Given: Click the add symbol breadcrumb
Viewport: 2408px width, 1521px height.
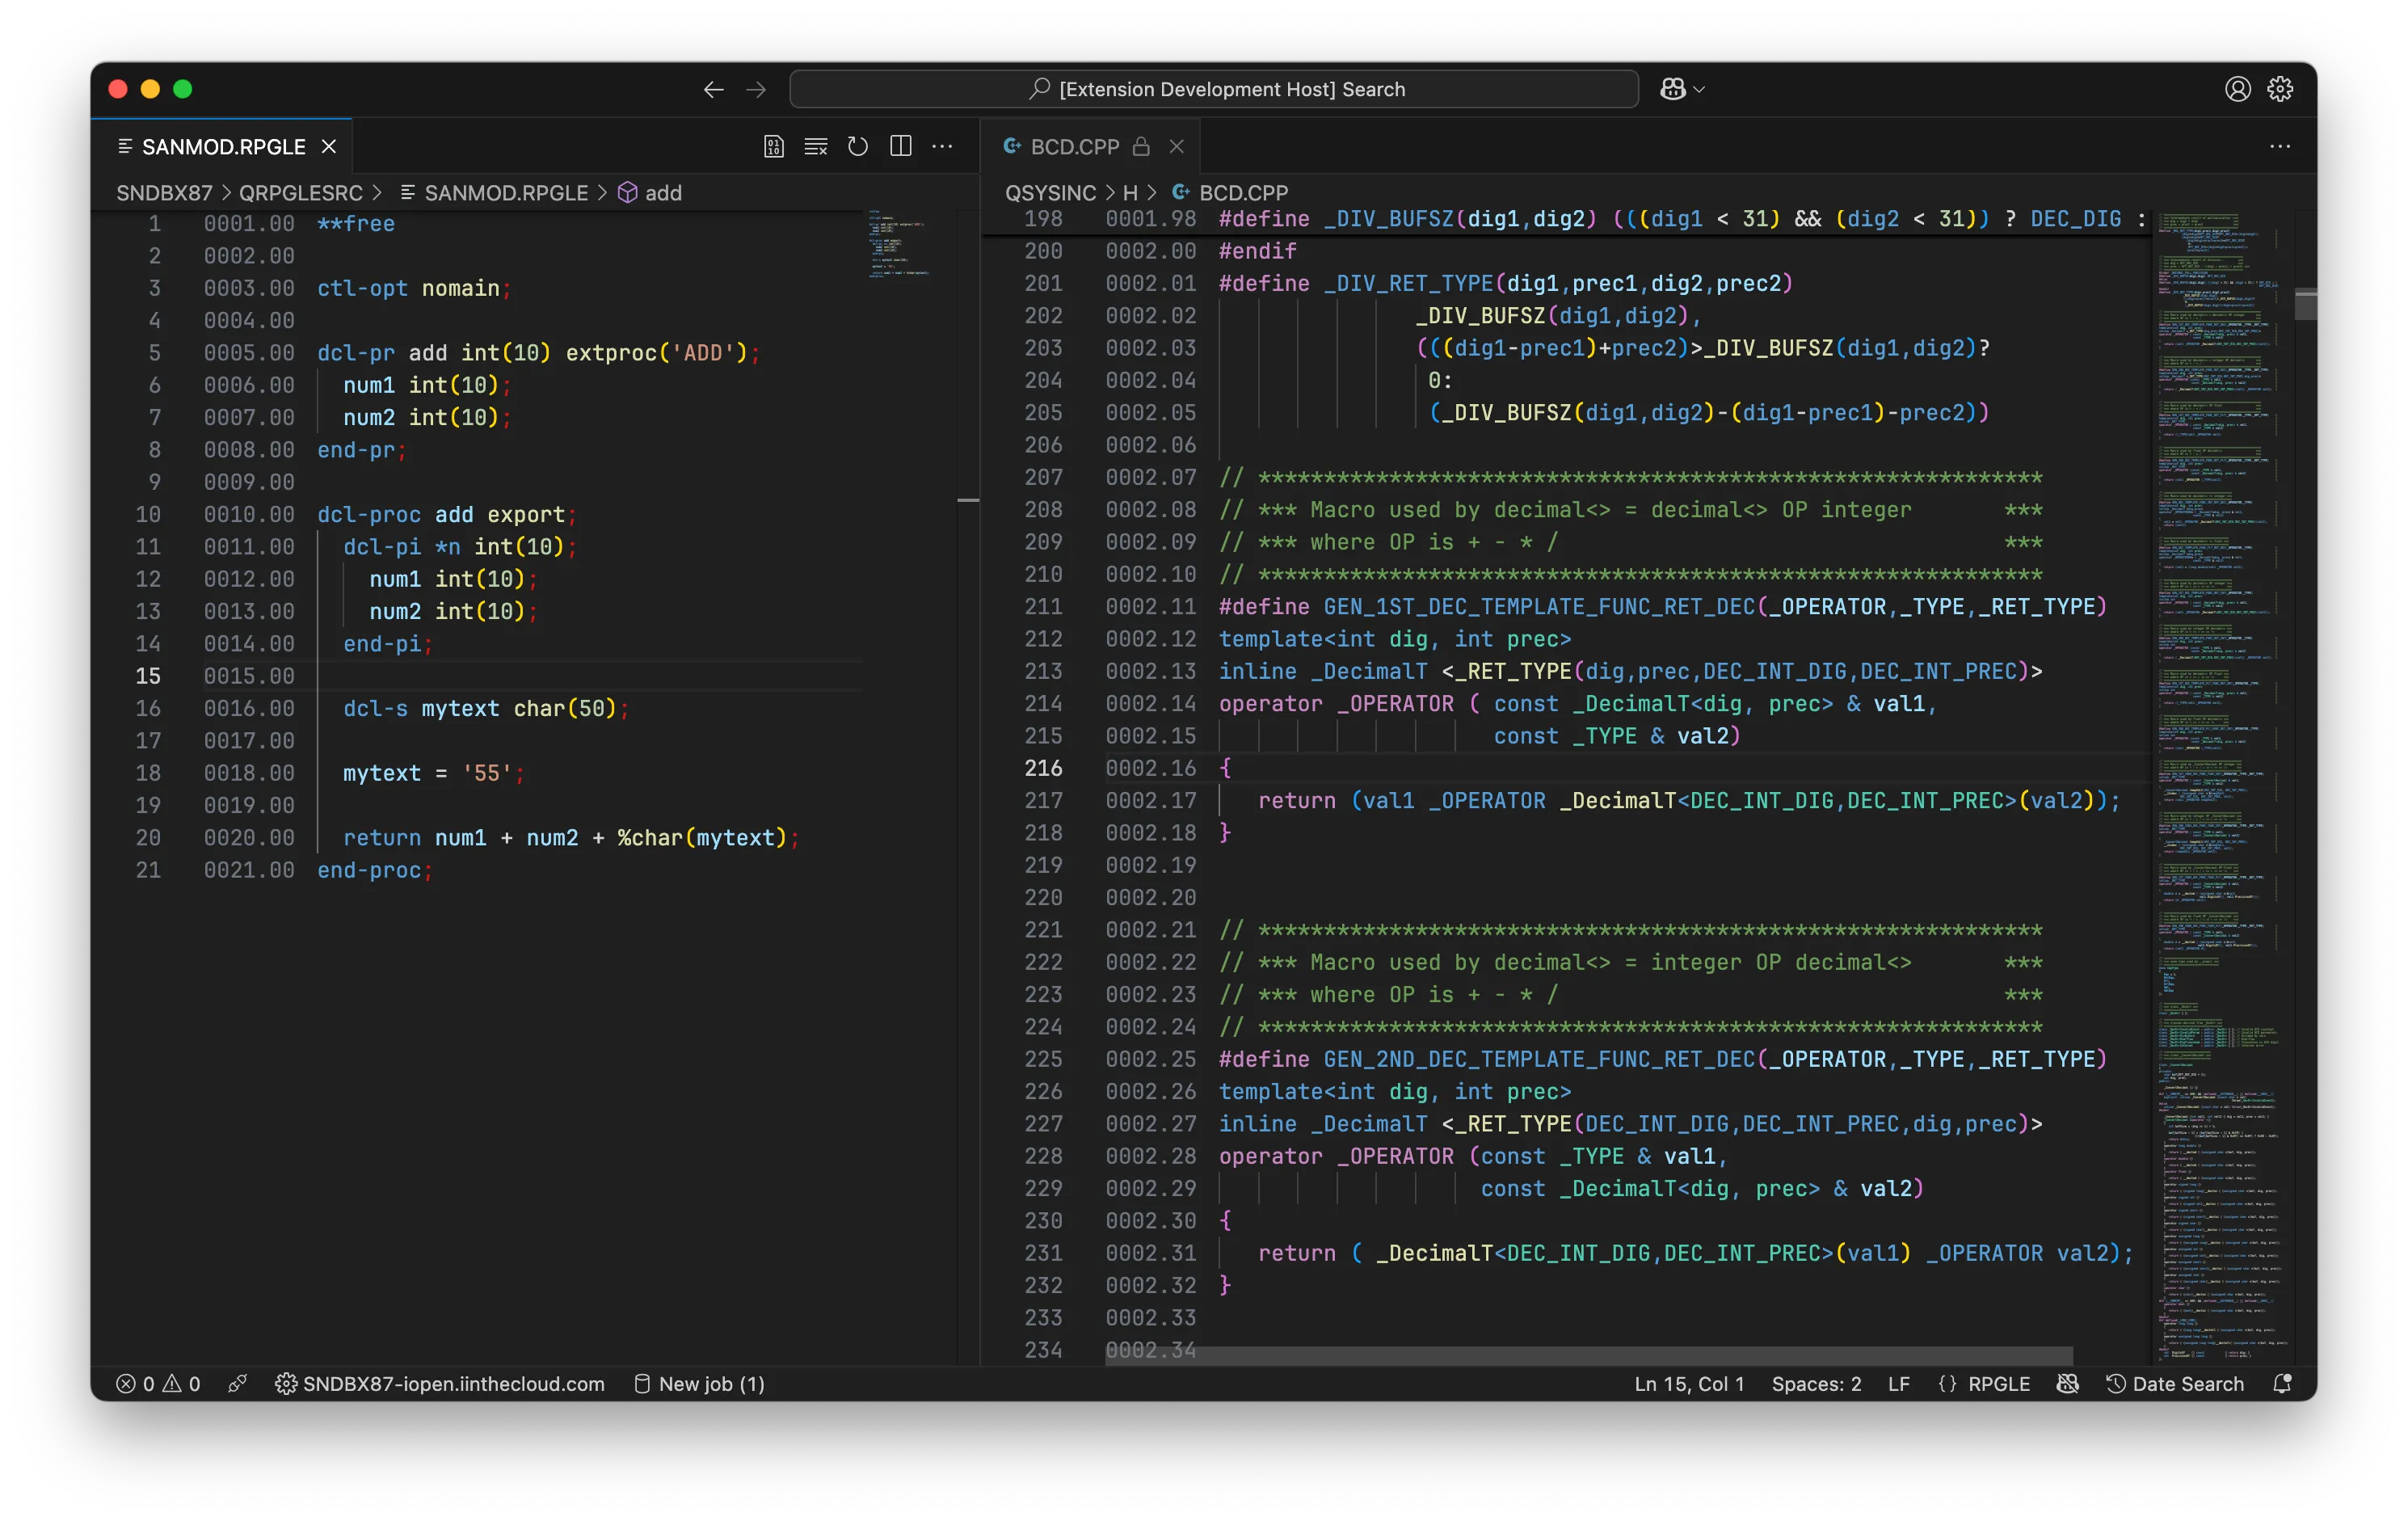Looking at the screenshot, I should coord(663,192).
